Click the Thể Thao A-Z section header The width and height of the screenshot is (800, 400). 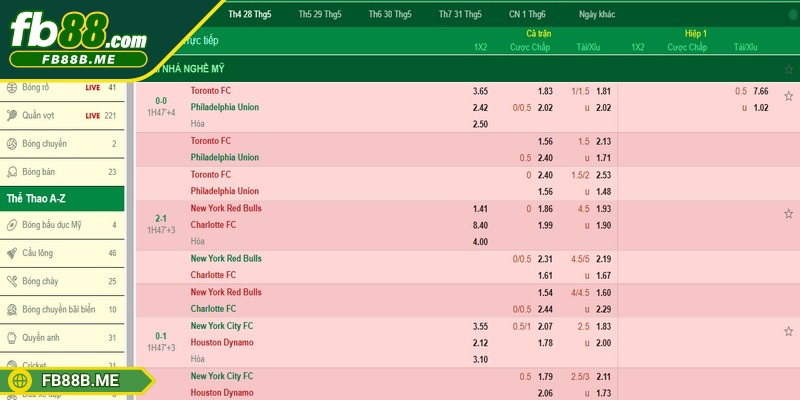(62, 198)
